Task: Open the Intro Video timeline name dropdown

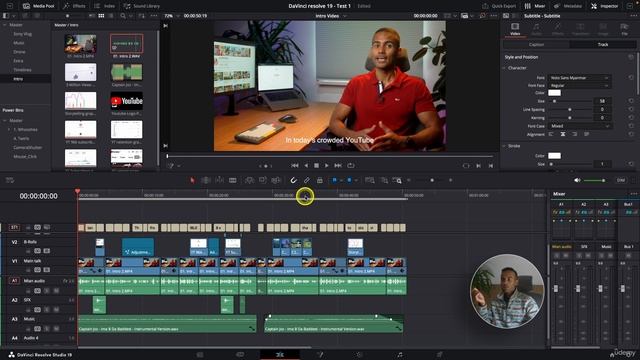Action: tap(331, 16)
